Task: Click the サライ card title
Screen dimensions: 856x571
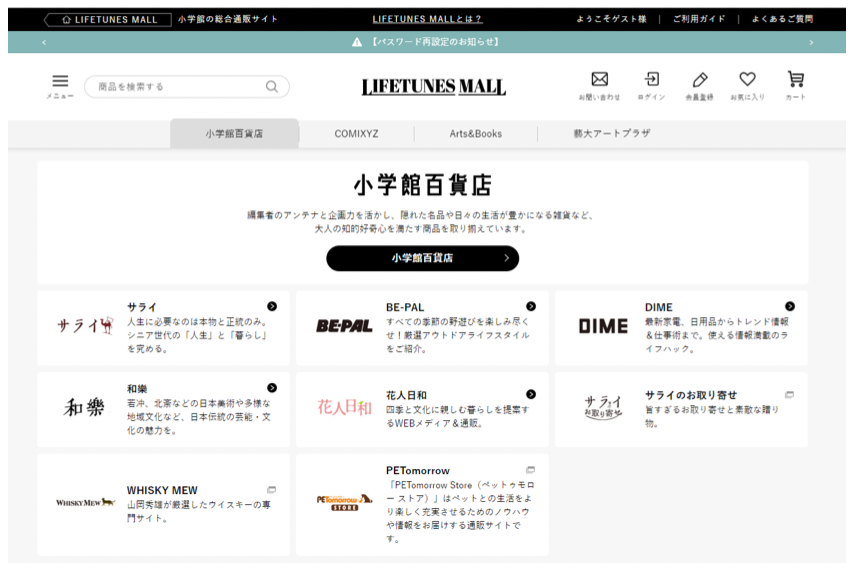Action: tap(142, 307)
